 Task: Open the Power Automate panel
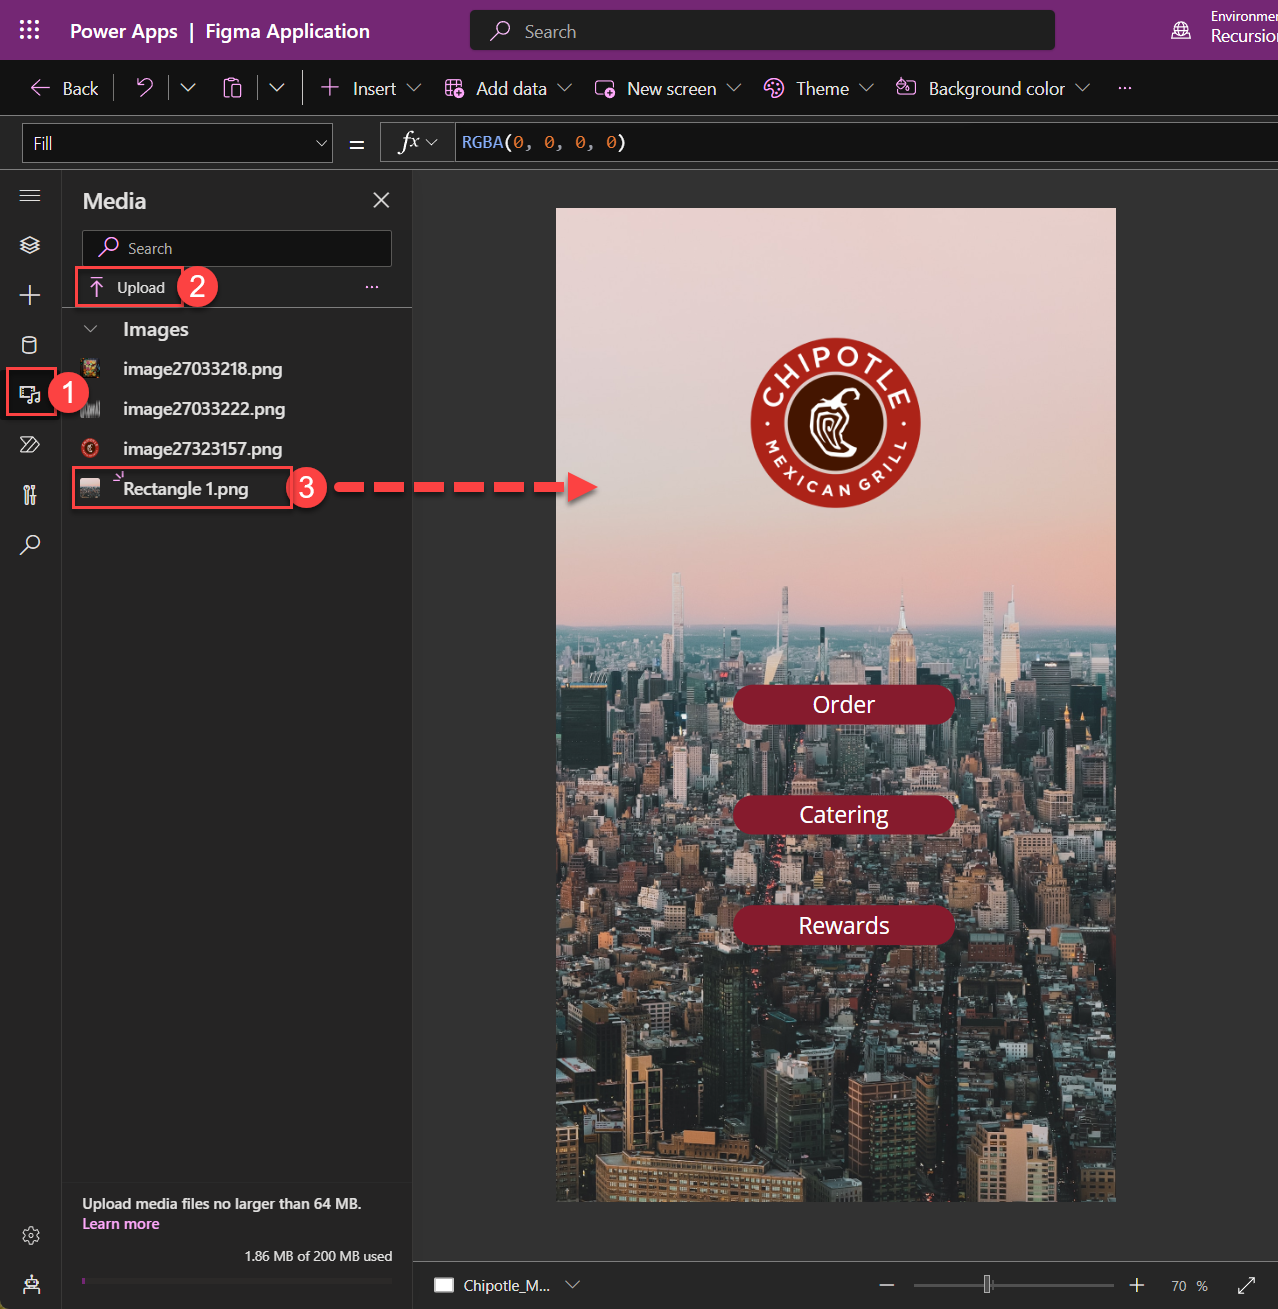(x=30, y=444)
